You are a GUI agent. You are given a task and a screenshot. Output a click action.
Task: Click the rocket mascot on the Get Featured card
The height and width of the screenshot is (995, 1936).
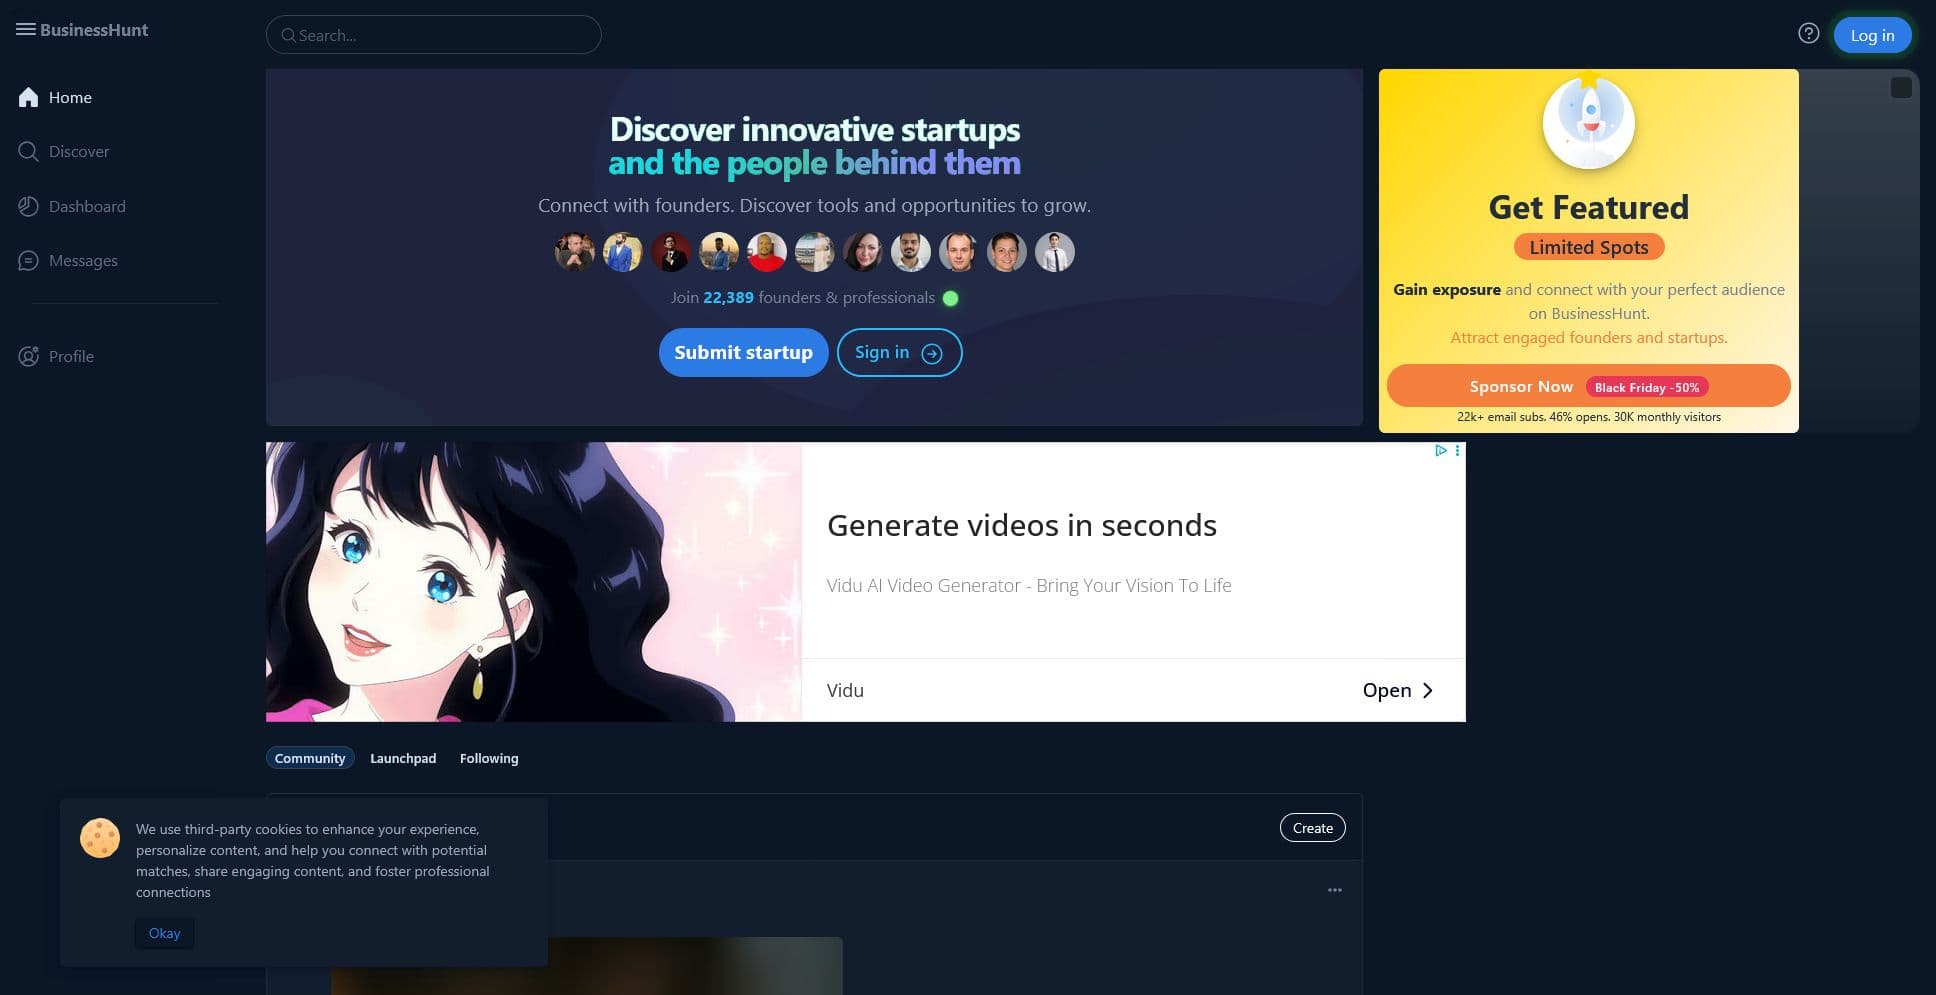pos(1587,122)
